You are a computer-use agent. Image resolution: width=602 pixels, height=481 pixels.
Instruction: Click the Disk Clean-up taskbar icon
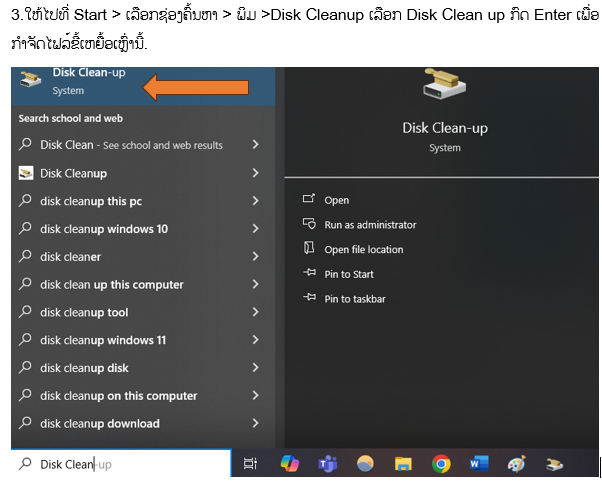[x=553, y=464]
